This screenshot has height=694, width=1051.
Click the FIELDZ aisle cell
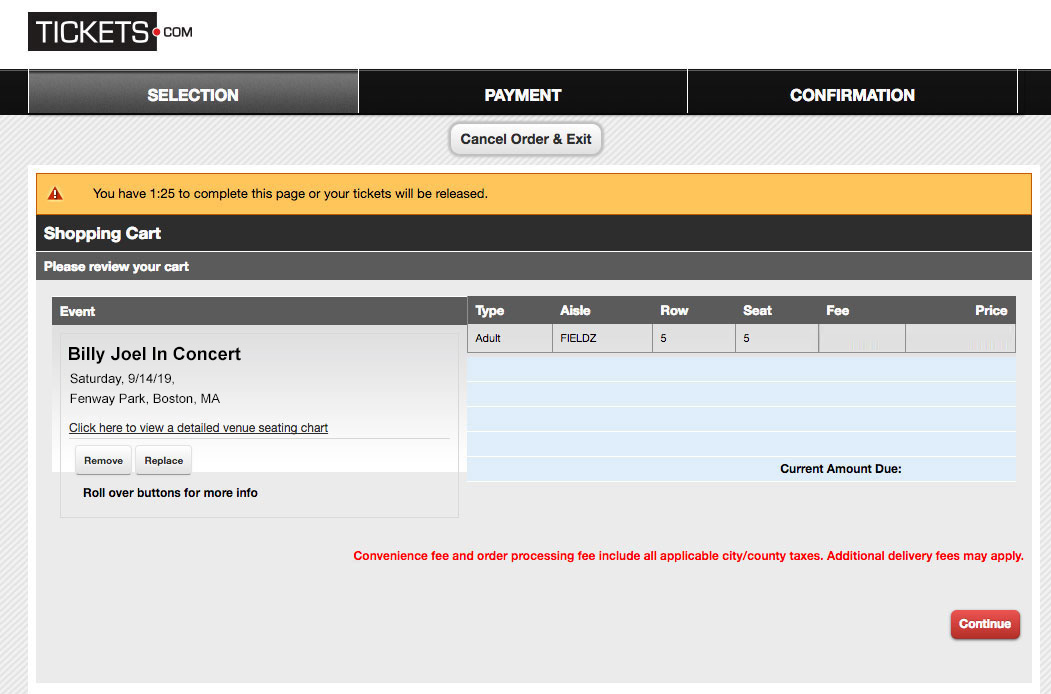[602, 338]
